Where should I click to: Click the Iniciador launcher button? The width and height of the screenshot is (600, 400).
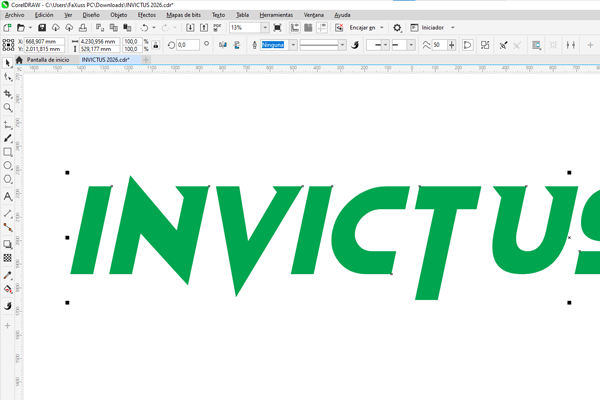pyautogui.click(x=433, y=28)
